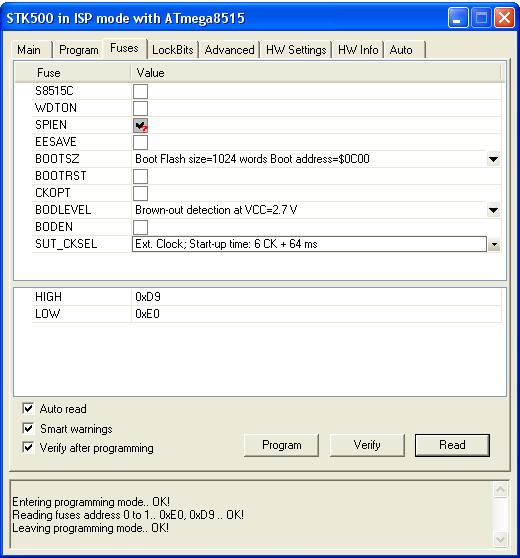
Task: Enable the S8515C fuse checkbox
Action: [141, 91]
